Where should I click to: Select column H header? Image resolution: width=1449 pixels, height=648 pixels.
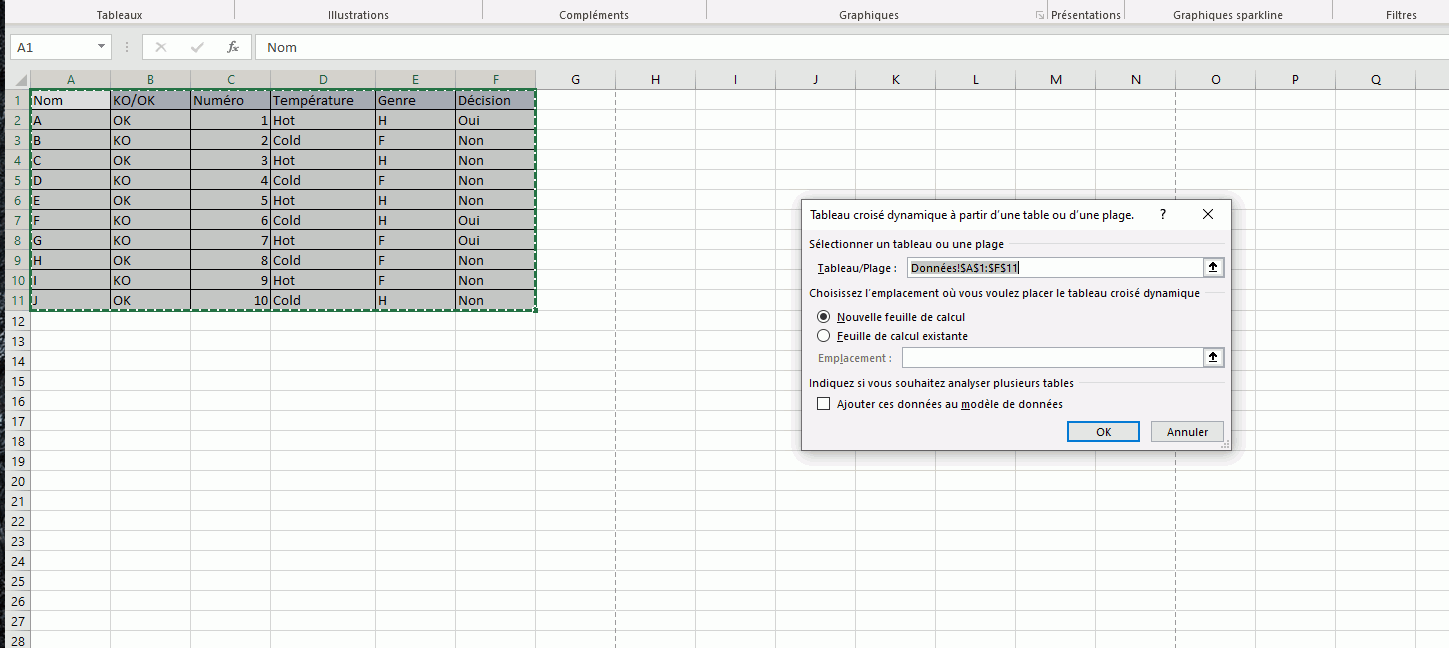[x=655, y=80]
